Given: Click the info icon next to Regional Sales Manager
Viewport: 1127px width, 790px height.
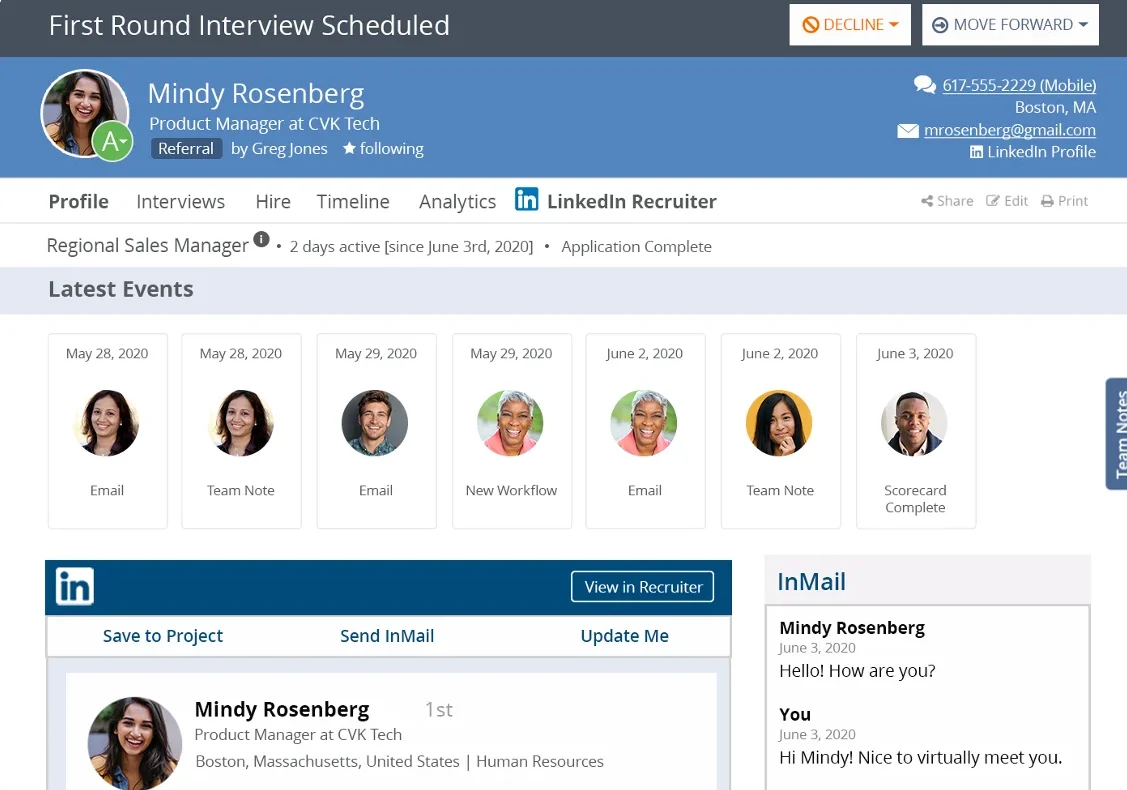Looking at the screenshot, I should coord(261,240).
